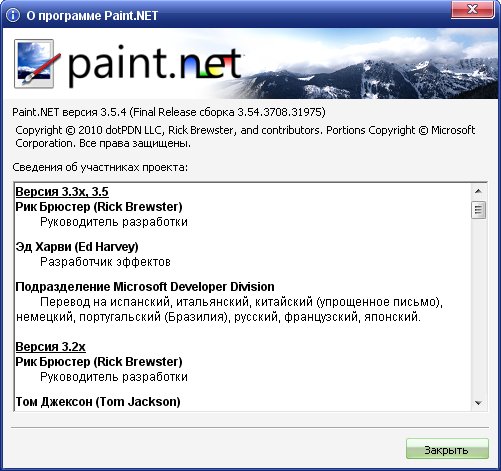Click 'Эд Харви (Ed Harvey)' name
This screenshot has width=501, height=471.
click(x=77, y=247)
